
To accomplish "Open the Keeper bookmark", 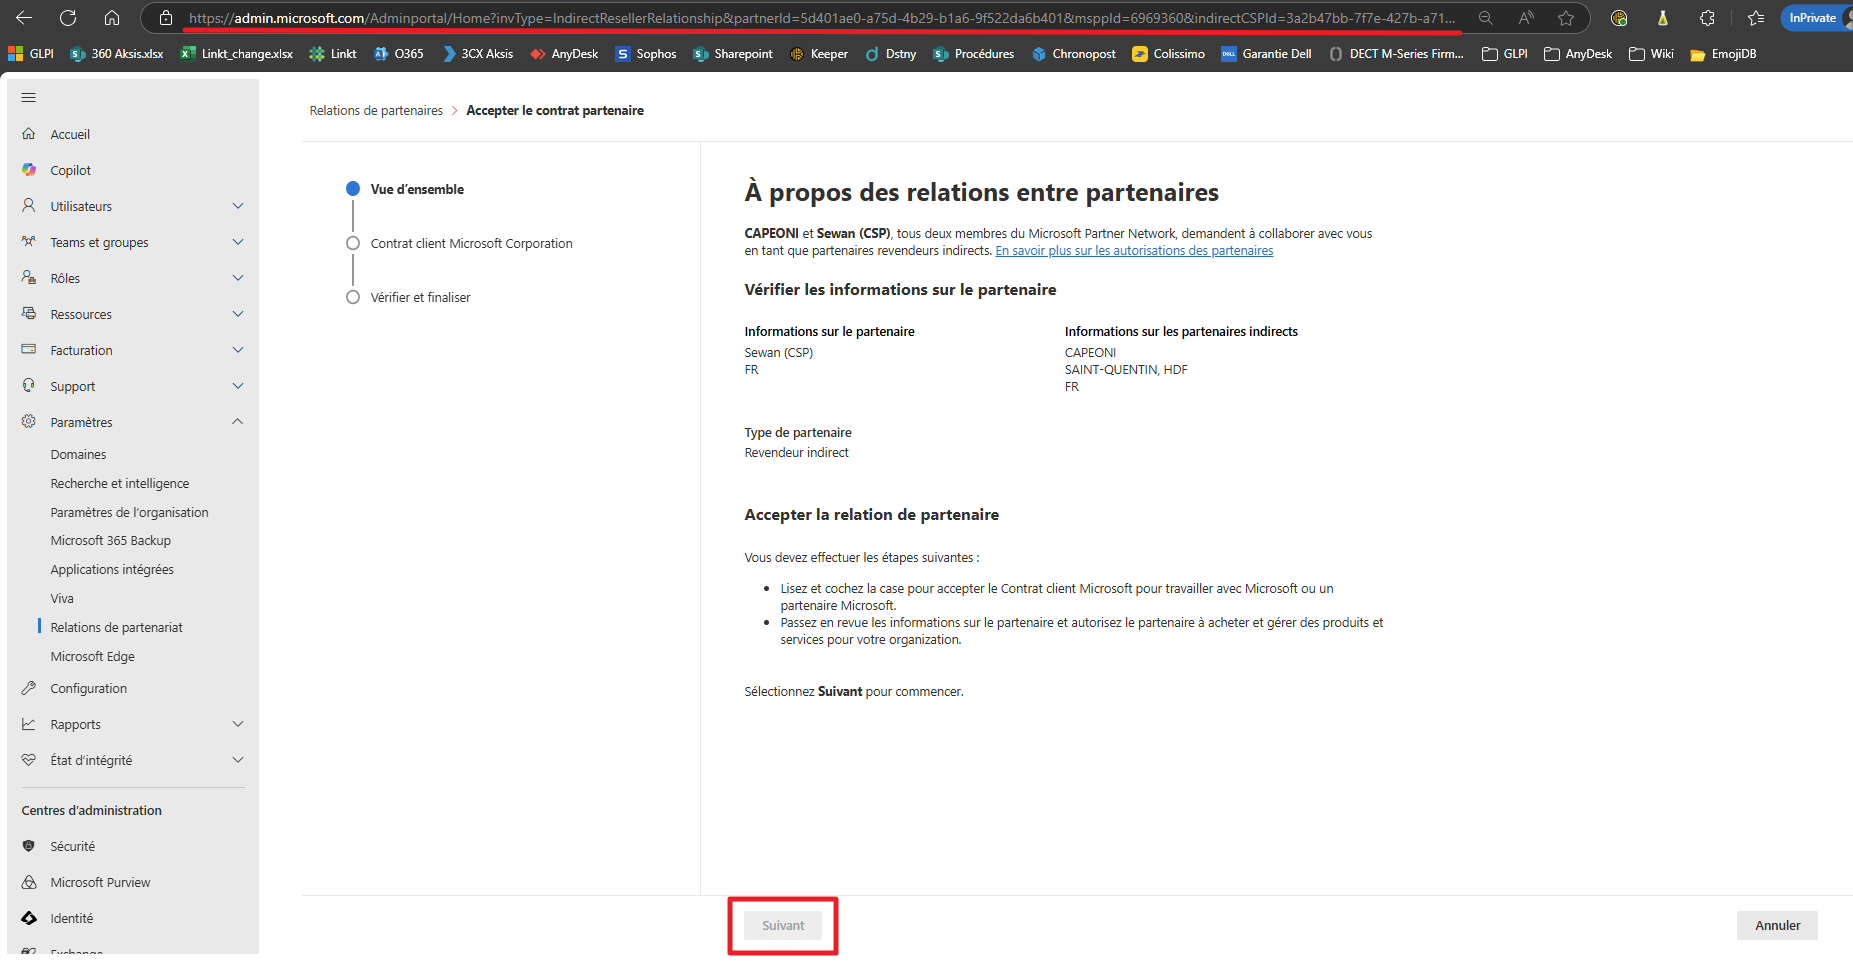I will (819, 54).
